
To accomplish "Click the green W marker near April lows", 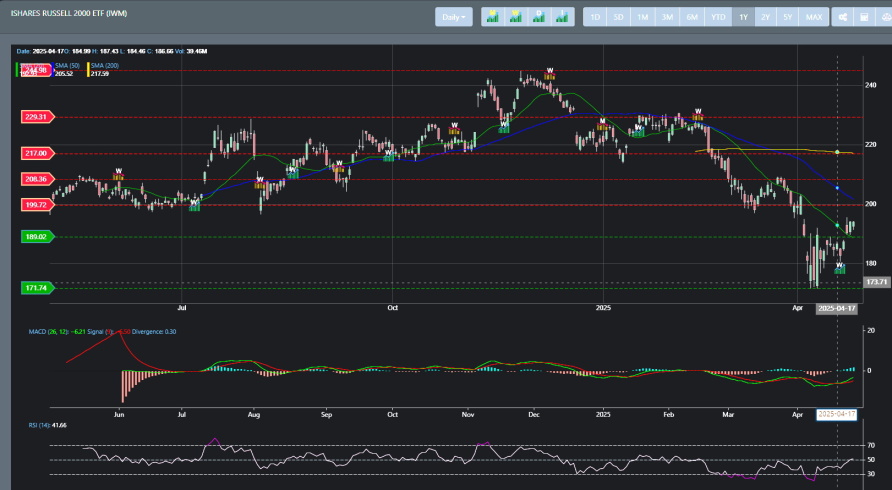I will point(840,268).
